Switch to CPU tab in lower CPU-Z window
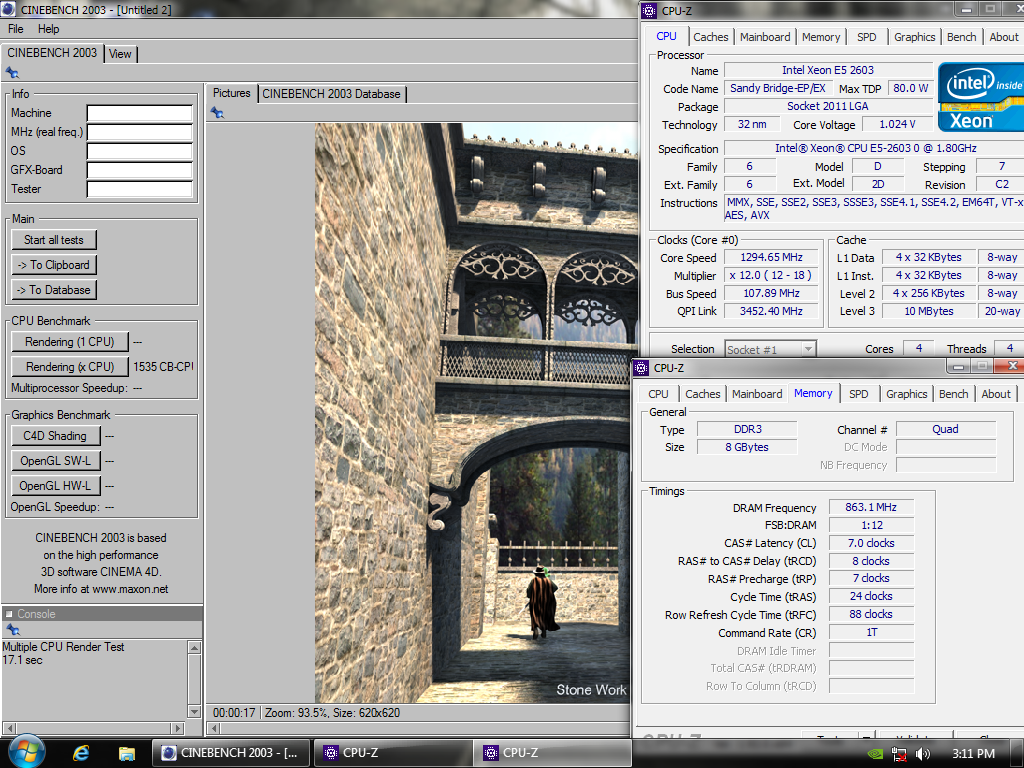This screenshot has width=1024, height=768. [x=658, y=394]
